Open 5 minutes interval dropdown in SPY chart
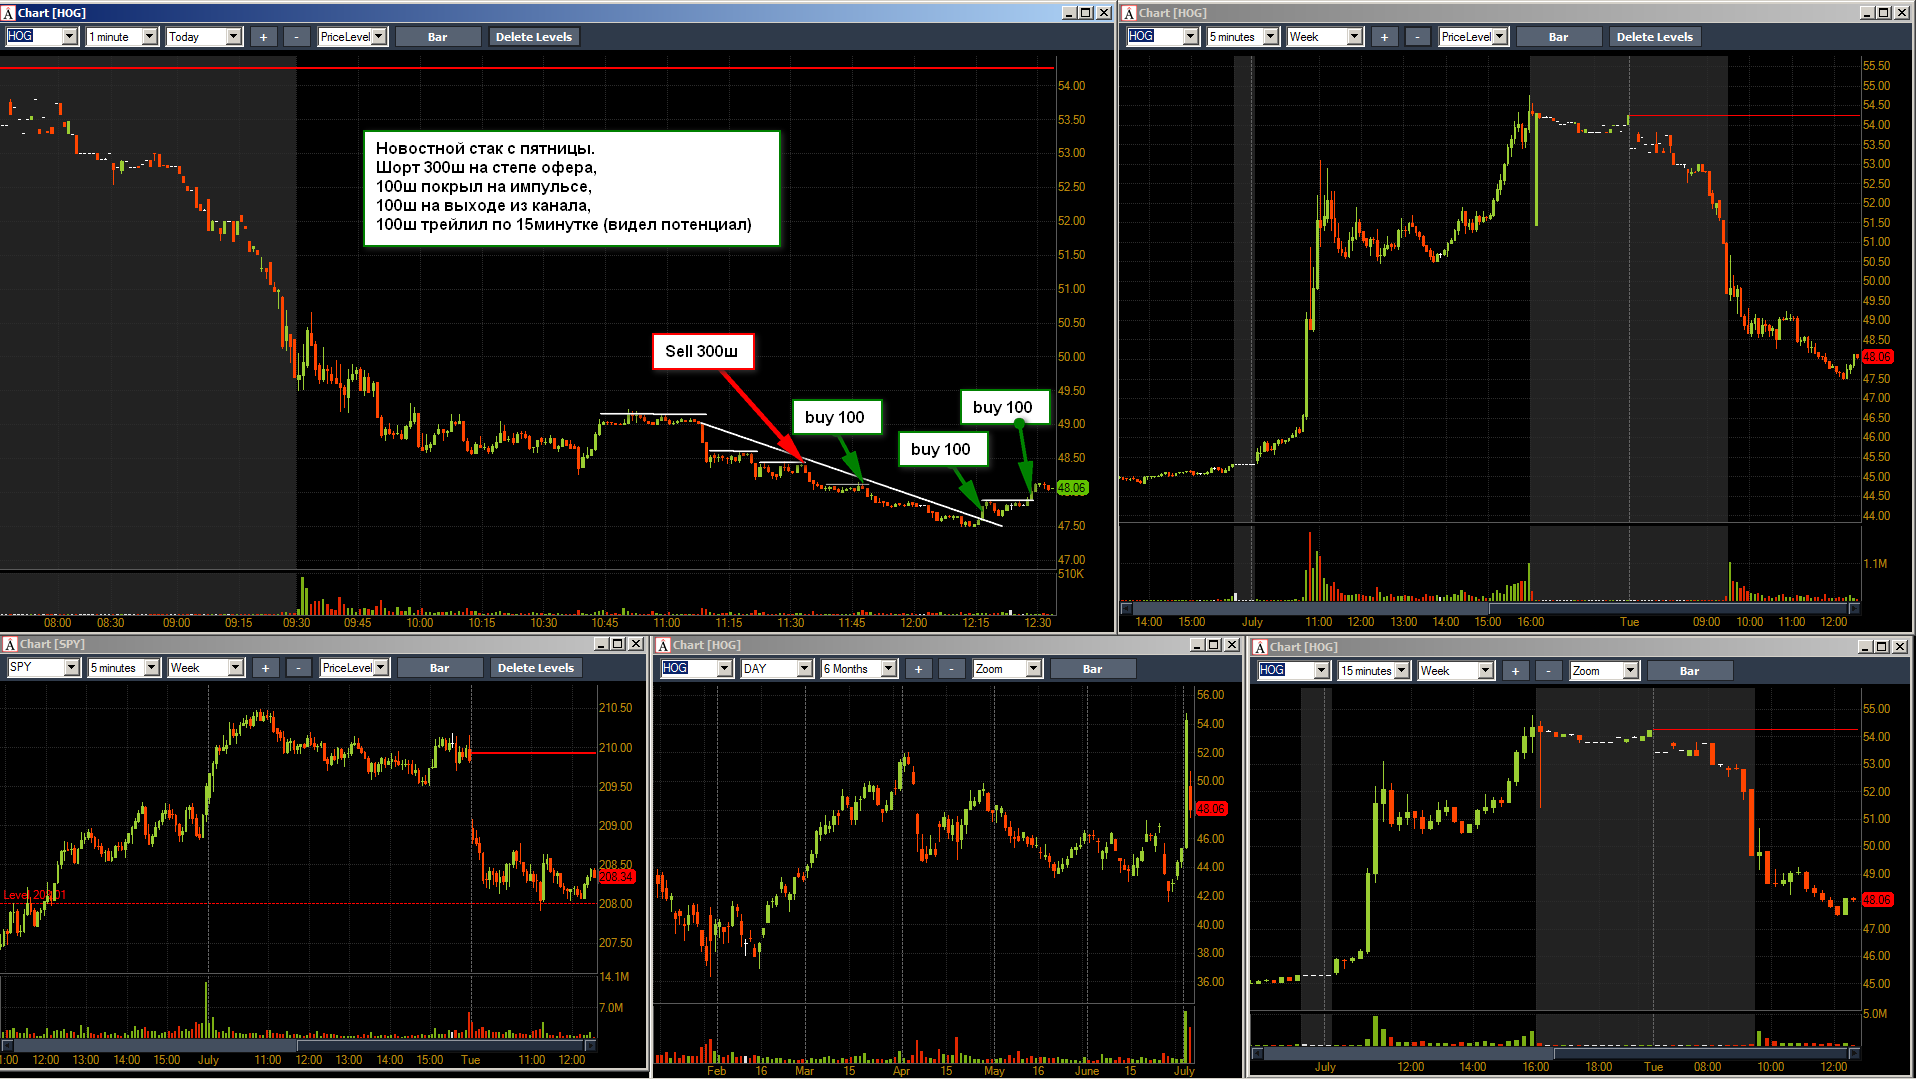 (x=152, y=668)
